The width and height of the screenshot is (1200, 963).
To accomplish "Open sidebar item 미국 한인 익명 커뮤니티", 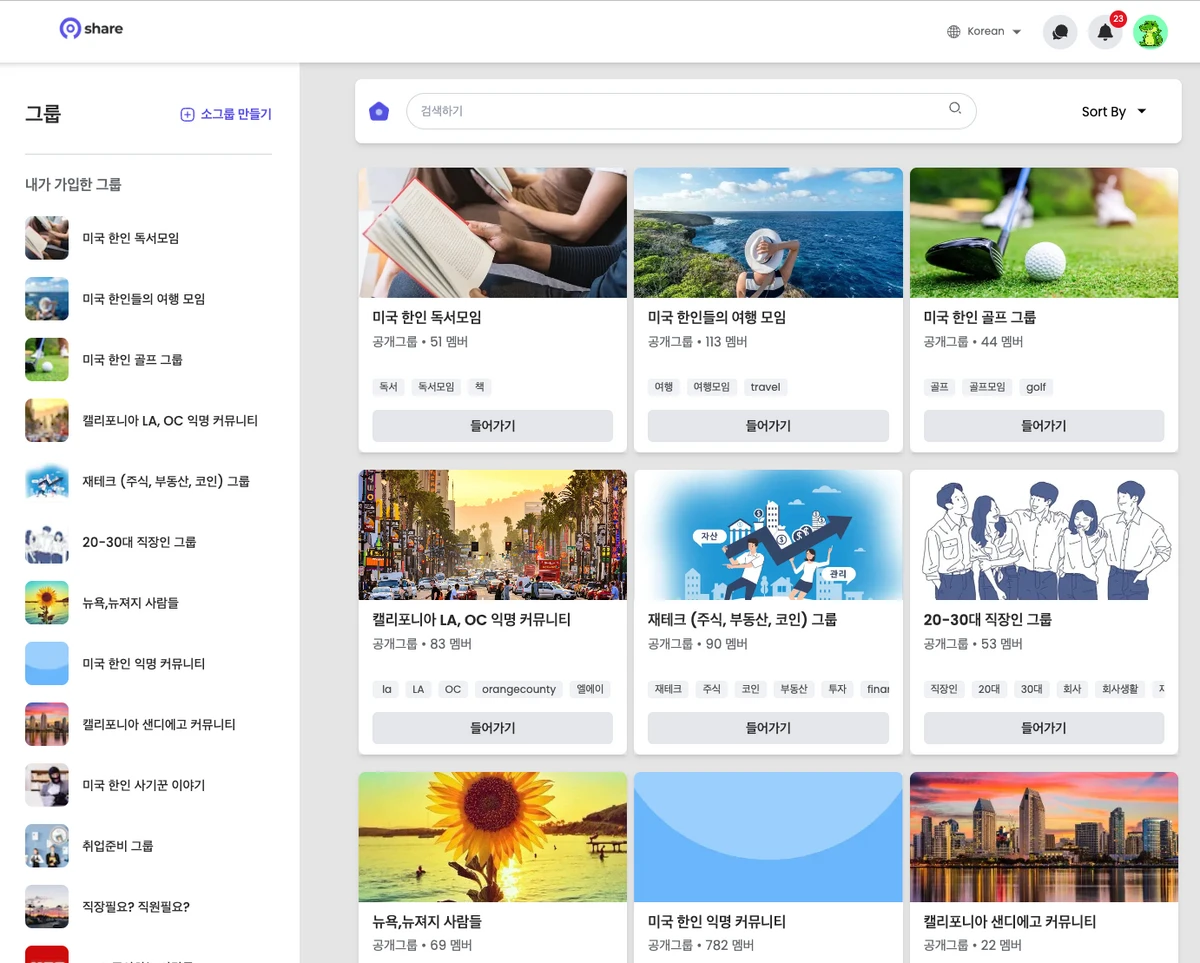I will (x=148, y=664).
